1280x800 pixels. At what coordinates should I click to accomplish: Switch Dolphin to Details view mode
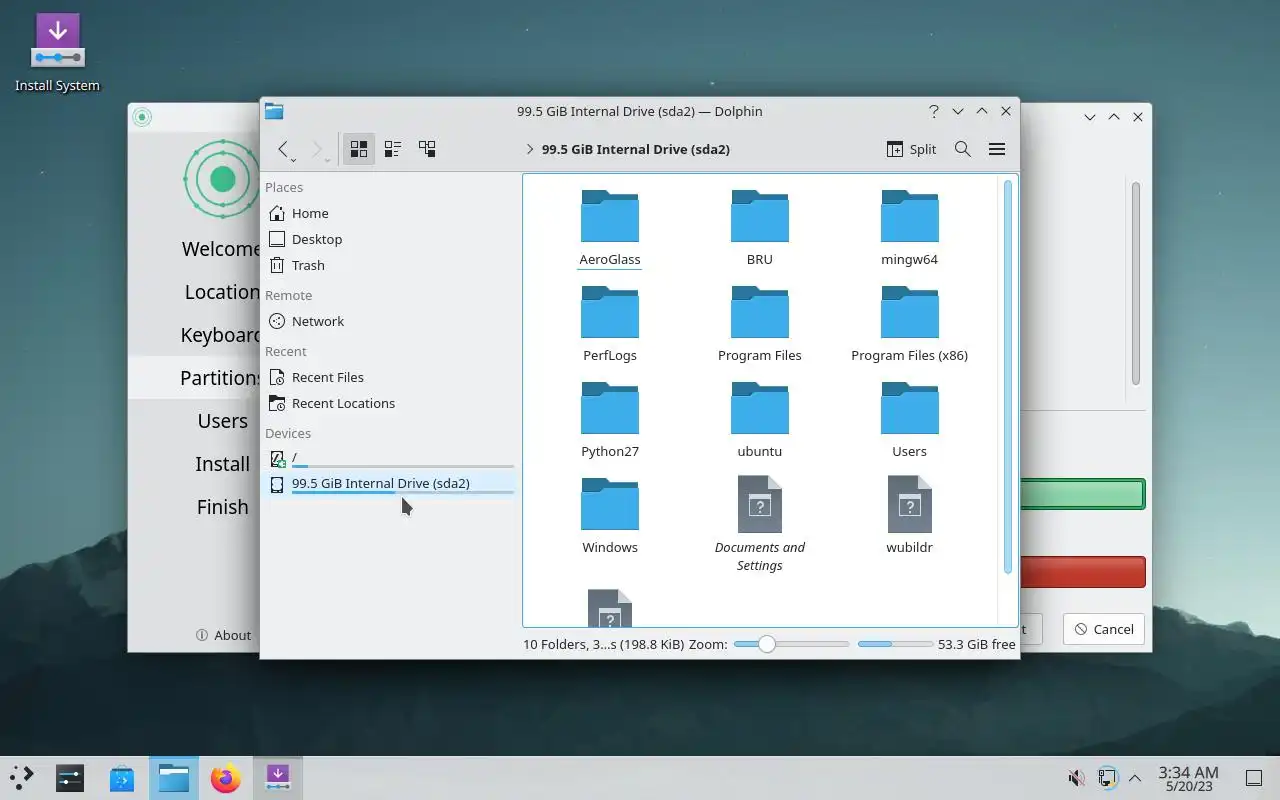click(427, 149)
